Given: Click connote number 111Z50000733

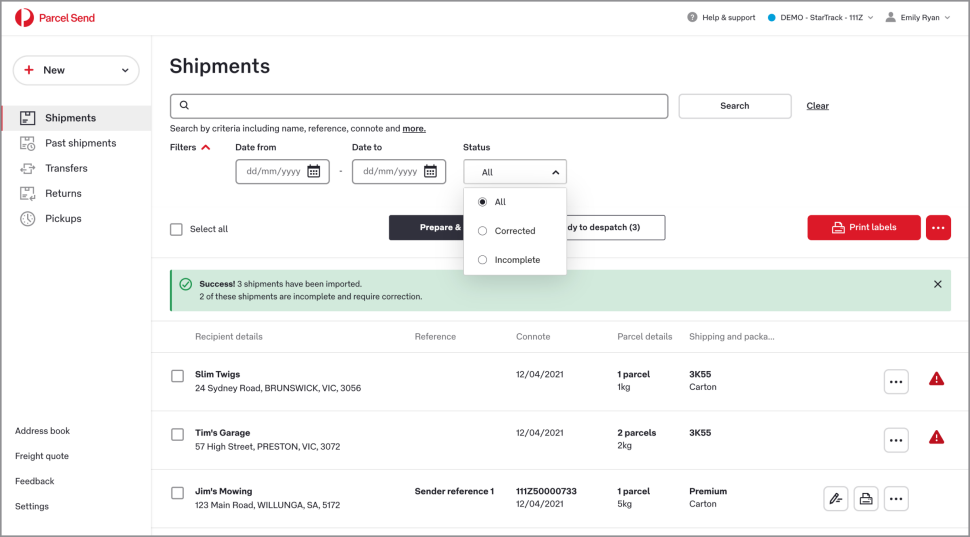Looking at the screenshot, I should click(x=546, y=491).
